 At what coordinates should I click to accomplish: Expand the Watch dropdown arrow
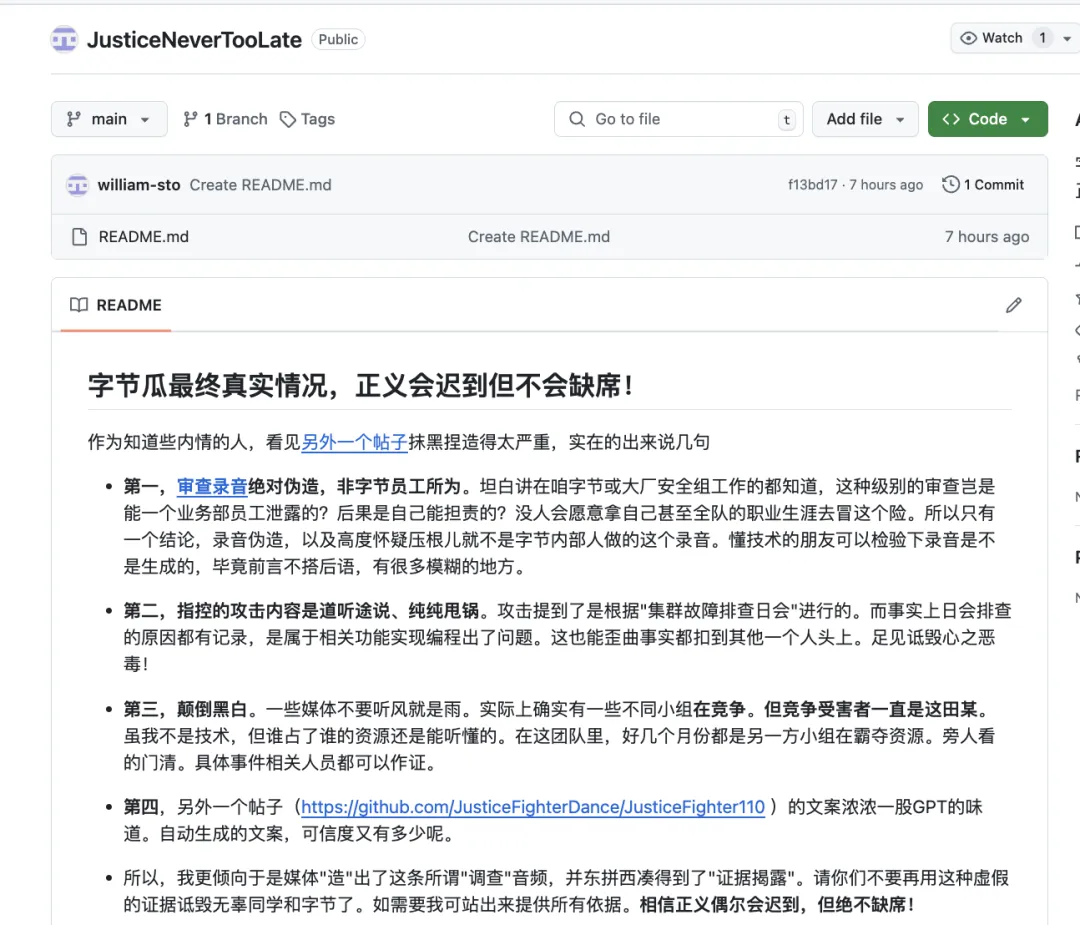coord(1067,39)
